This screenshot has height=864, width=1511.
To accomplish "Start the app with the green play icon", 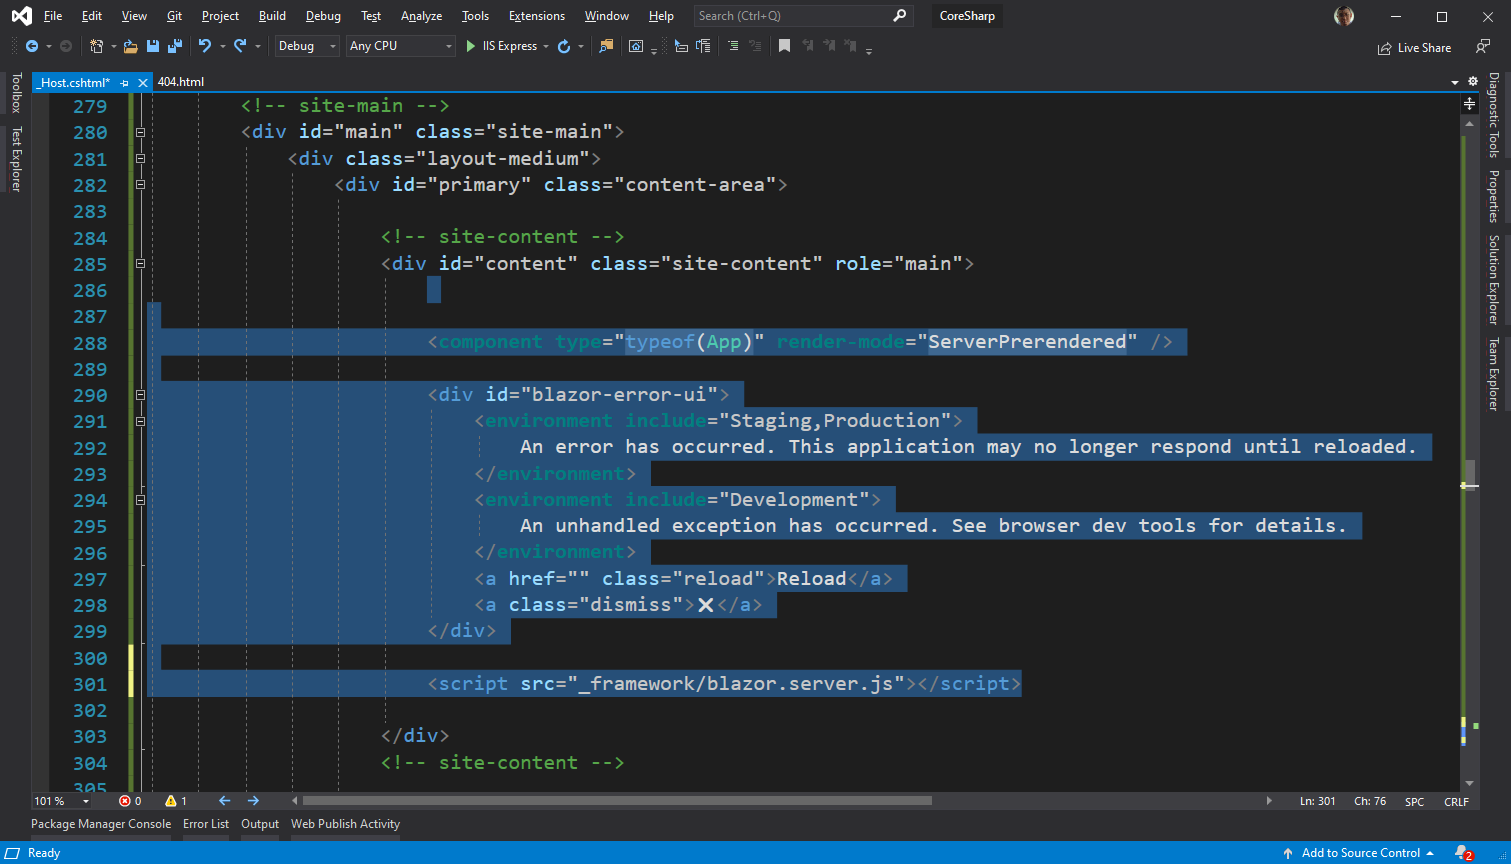I will pos(471,46).
